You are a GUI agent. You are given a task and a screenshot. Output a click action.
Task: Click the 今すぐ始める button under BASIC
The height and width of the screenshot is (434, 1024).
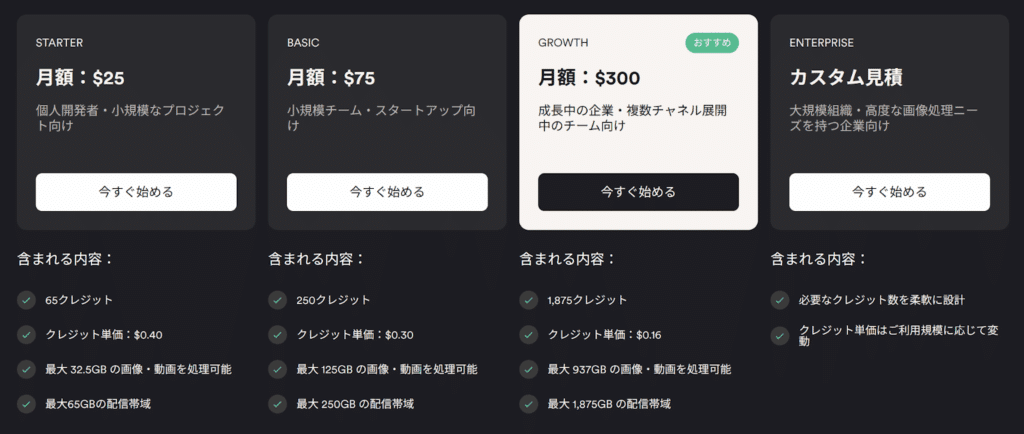point(387,192)
